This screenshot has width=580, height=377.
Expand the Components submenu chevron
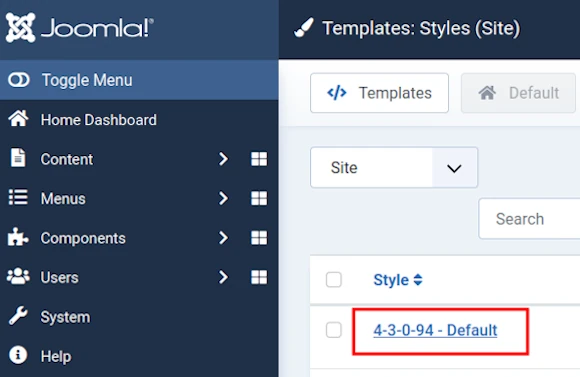point(223,238)
